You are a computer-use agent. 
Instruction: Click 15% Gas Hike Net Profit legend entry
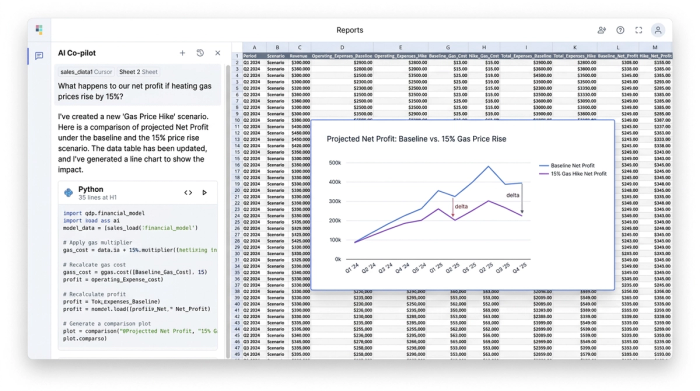[573, 174]
